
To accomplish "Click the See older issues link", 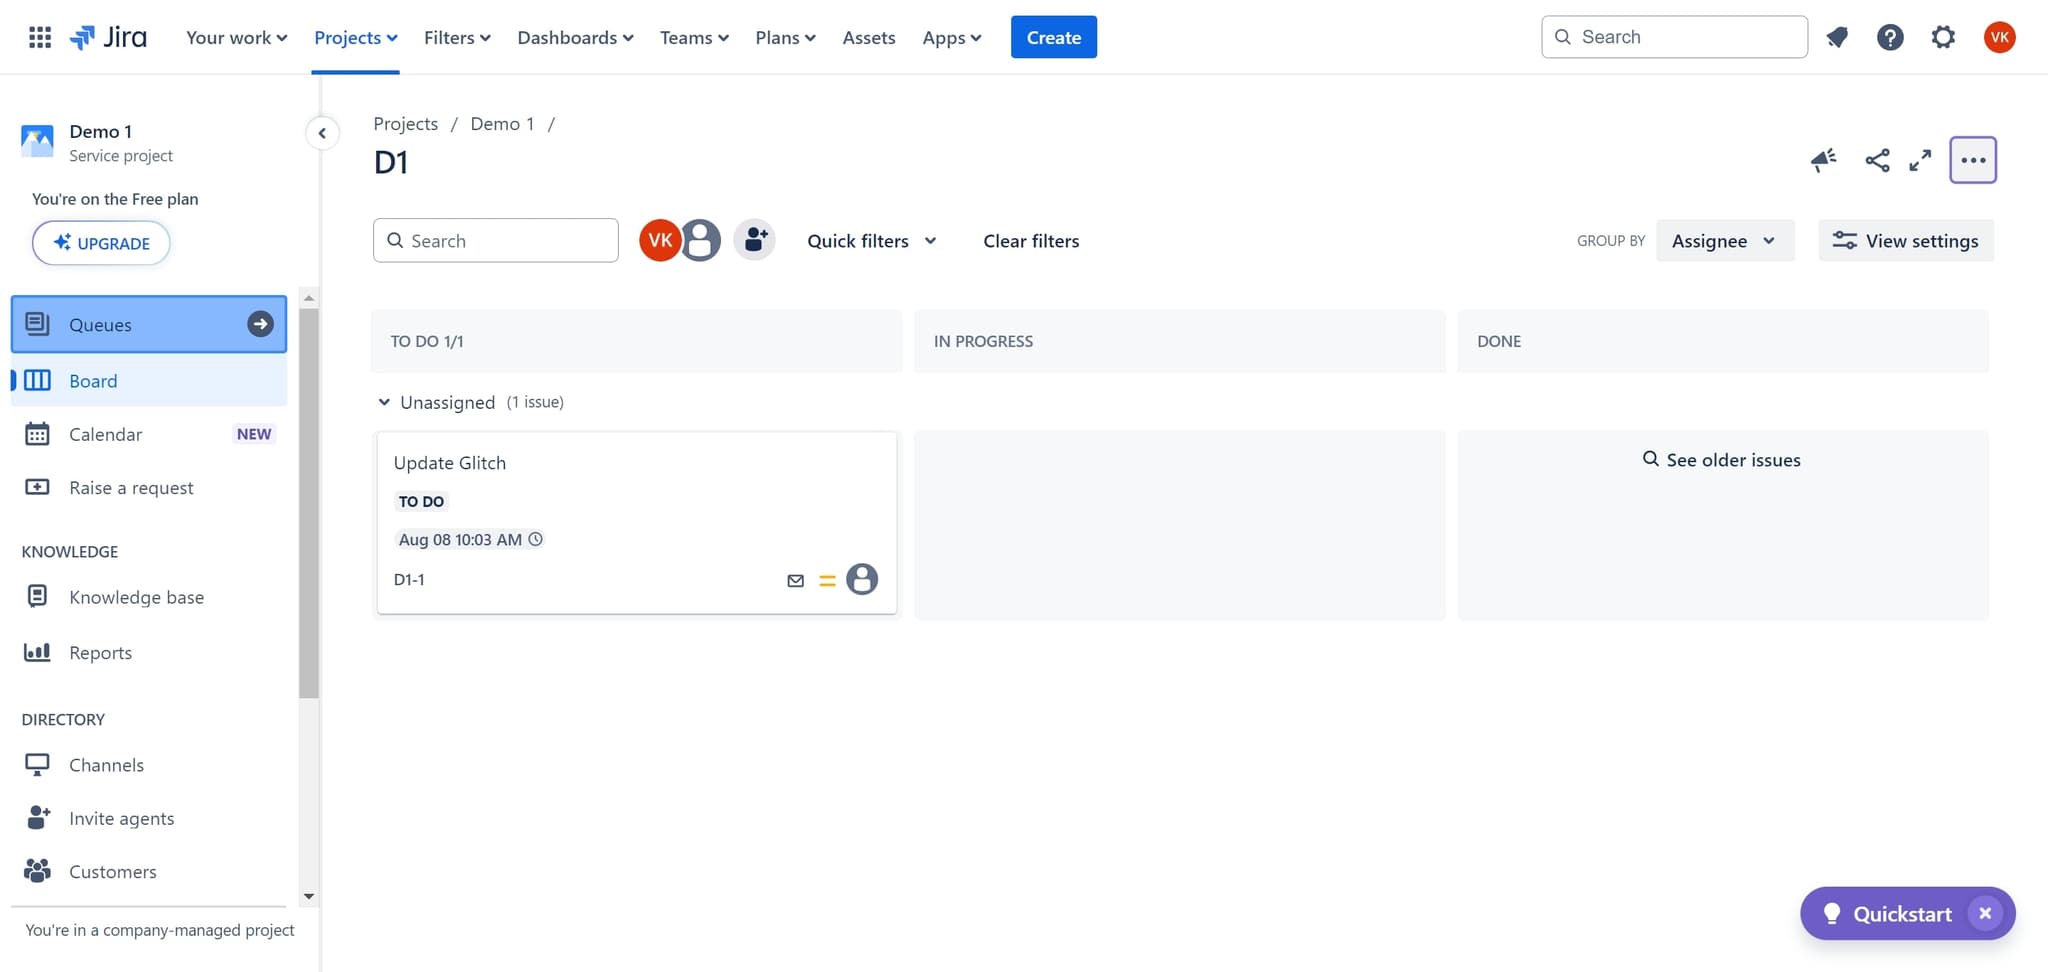I will pyautogui.click(x=1722, y=460).
